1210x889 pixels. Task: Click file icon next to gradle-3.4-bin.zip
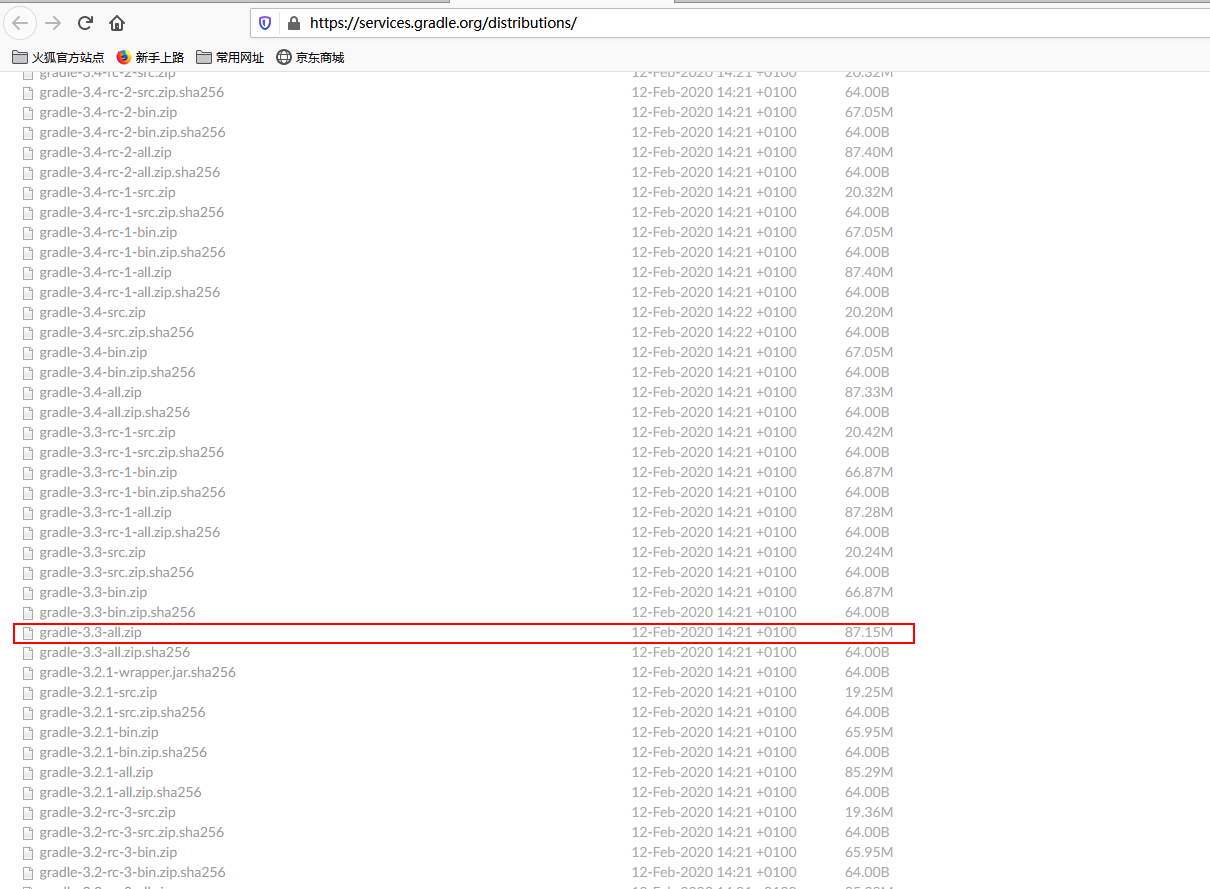[28, 353]
